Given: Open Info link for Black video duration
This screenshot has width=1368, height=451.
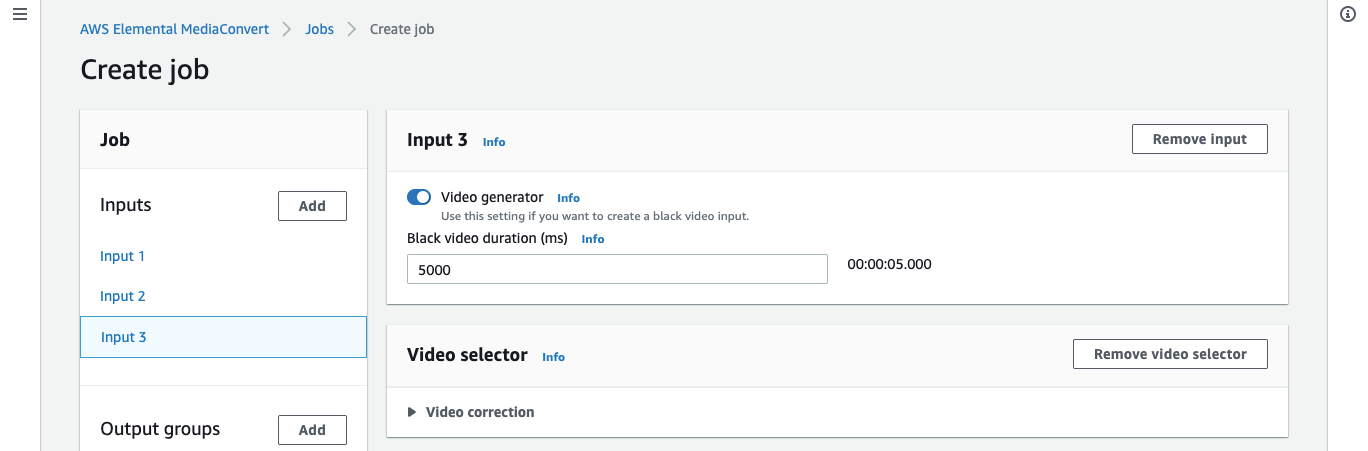Looking at the screenshot, I should tap(593, 239).
